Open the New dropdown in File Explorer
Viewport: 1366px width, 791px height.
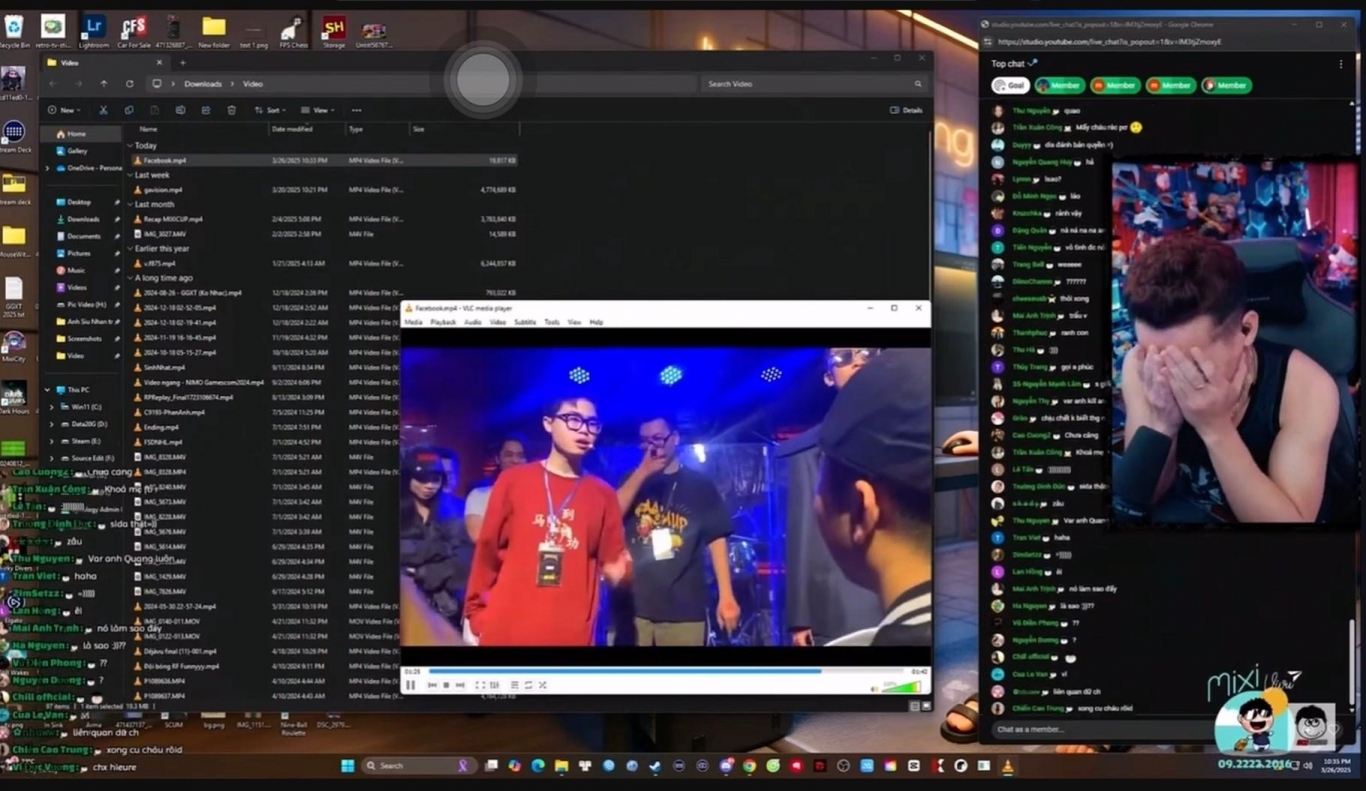[64, 110]
